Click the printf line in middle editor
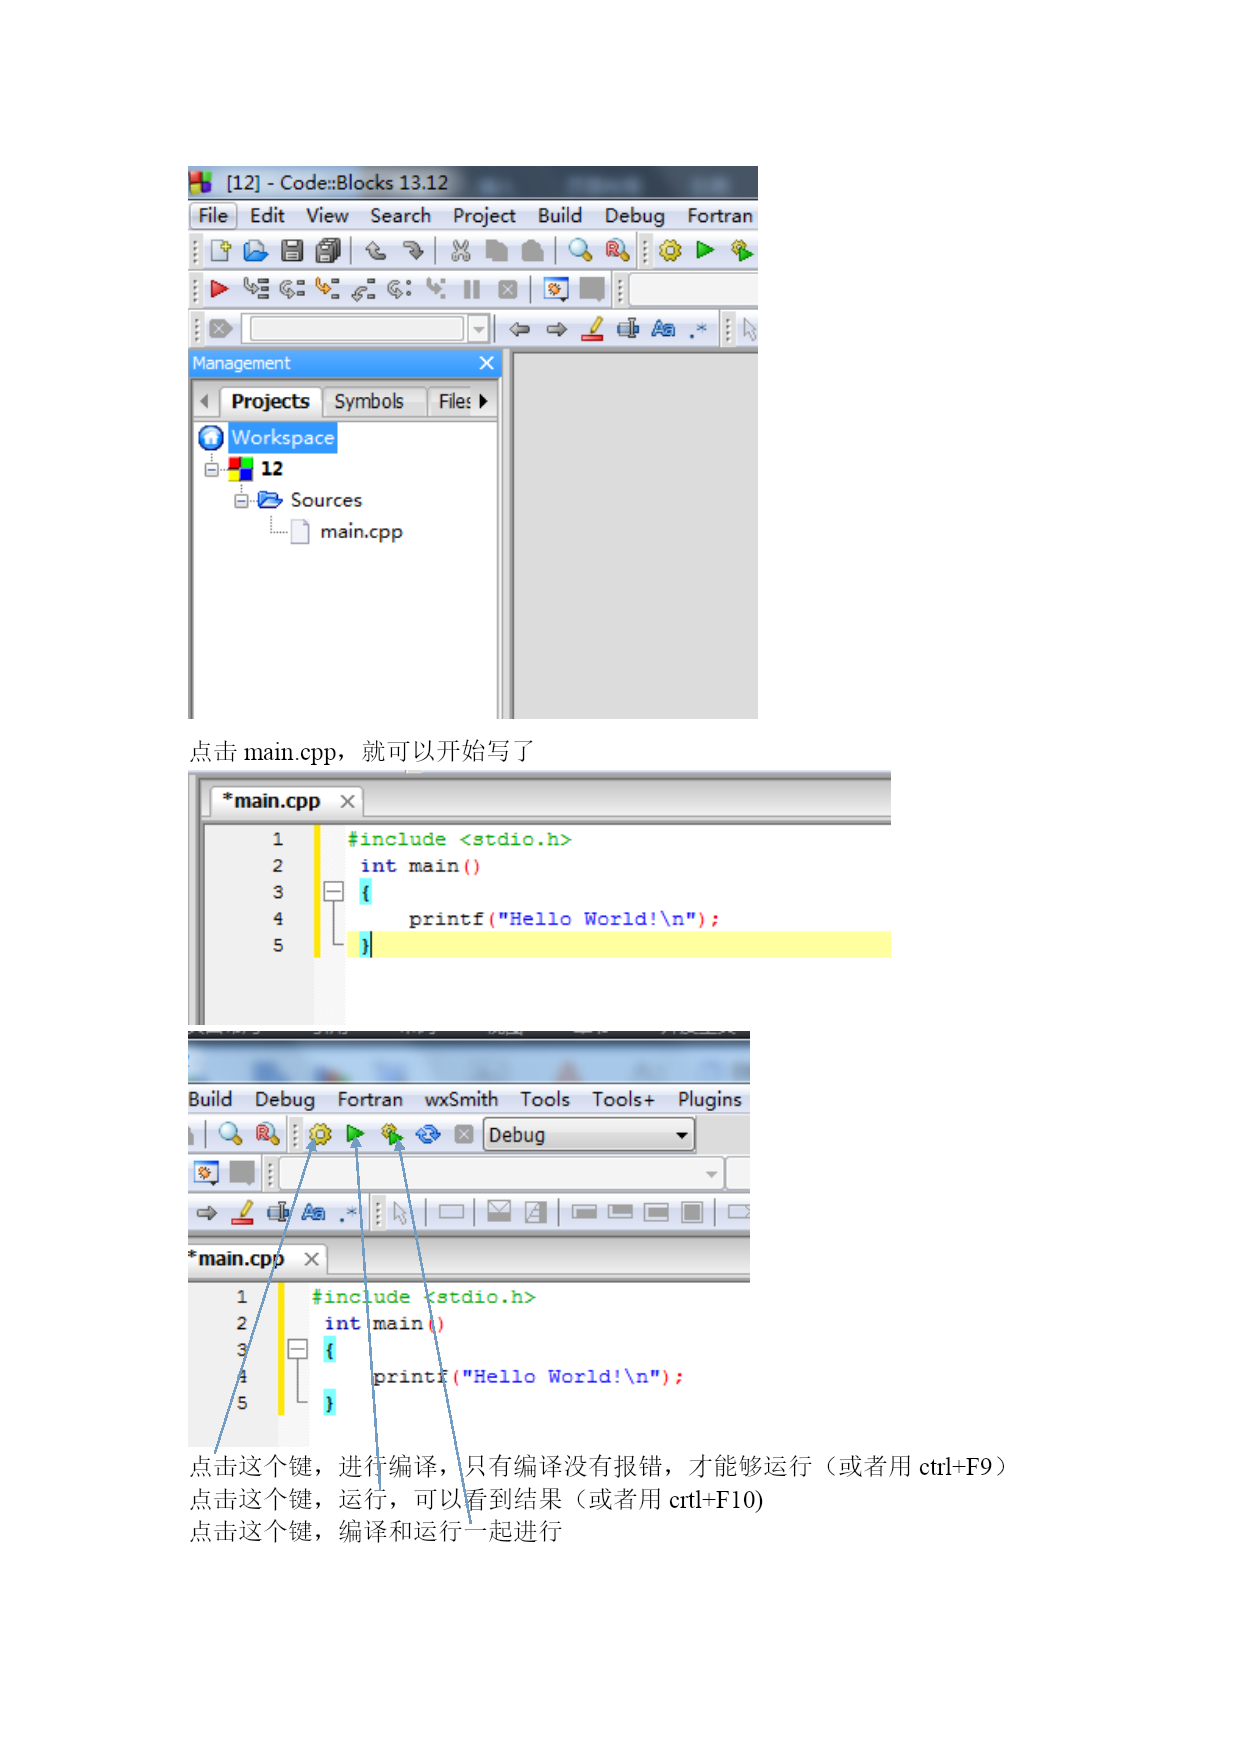1241x1754 pixels. pos(564,919)
